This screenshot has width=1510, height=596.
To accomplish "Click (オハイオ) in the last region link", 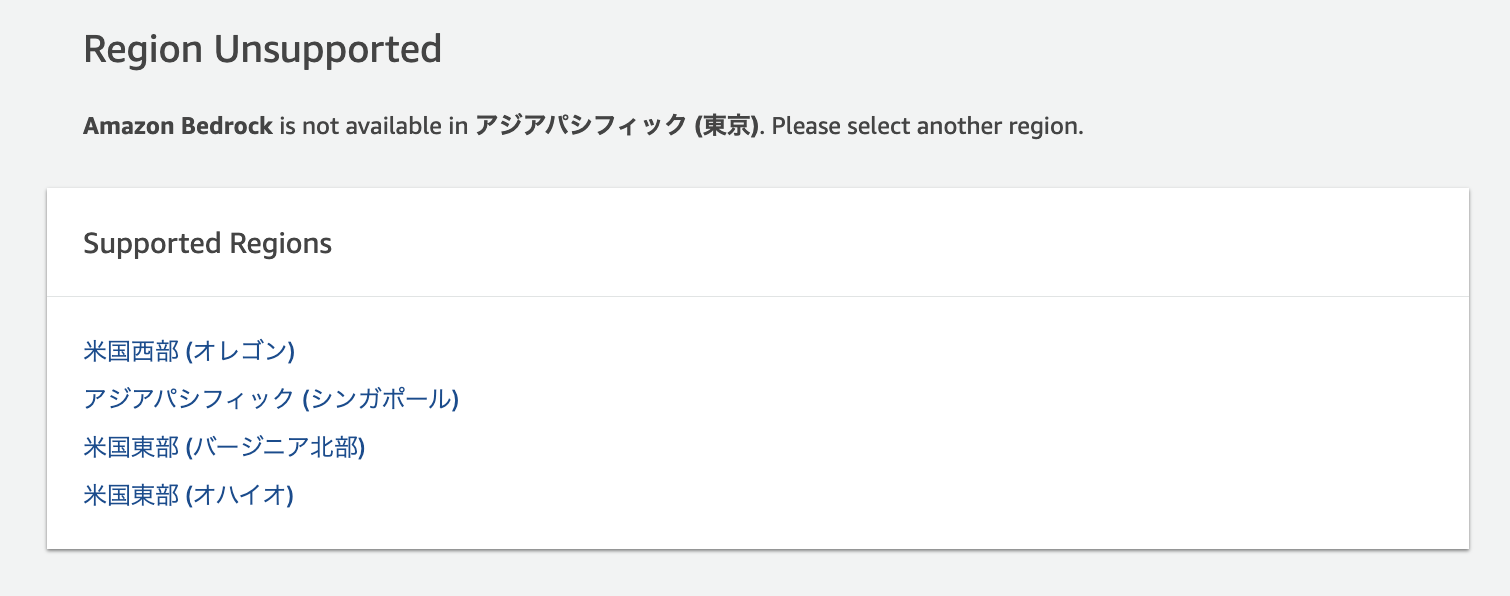I will coord(240,495).
